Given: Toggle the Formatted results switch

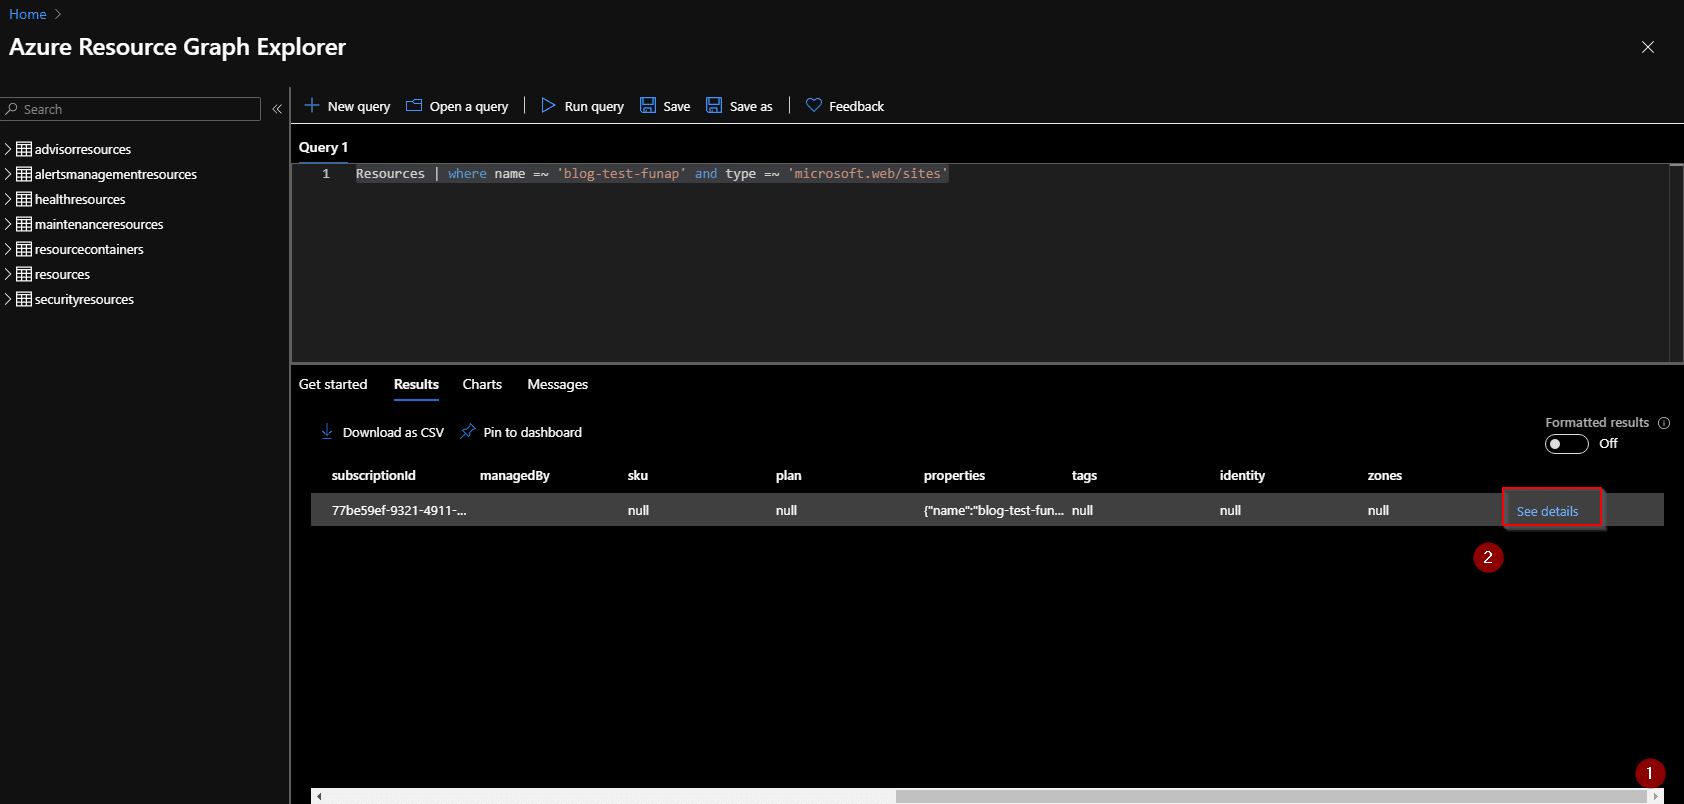Looking at the screenshot, I should click(1566, 444).
